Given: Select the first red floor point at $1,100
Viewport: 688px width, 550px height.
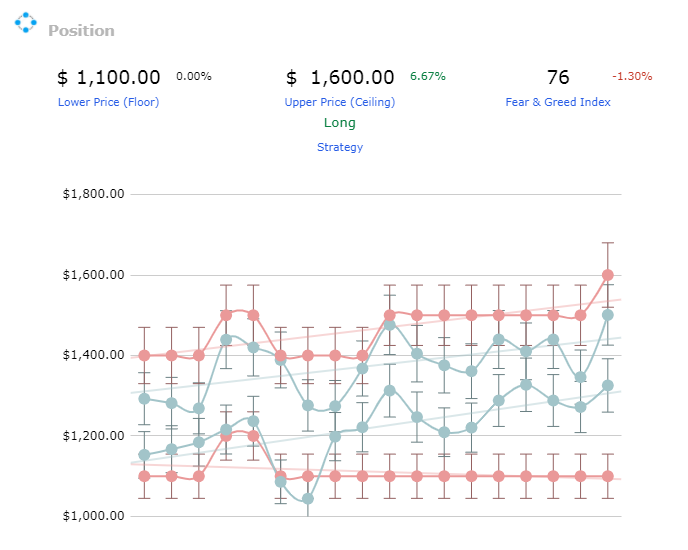Looking at the screenshot, I should pos(144,476).
